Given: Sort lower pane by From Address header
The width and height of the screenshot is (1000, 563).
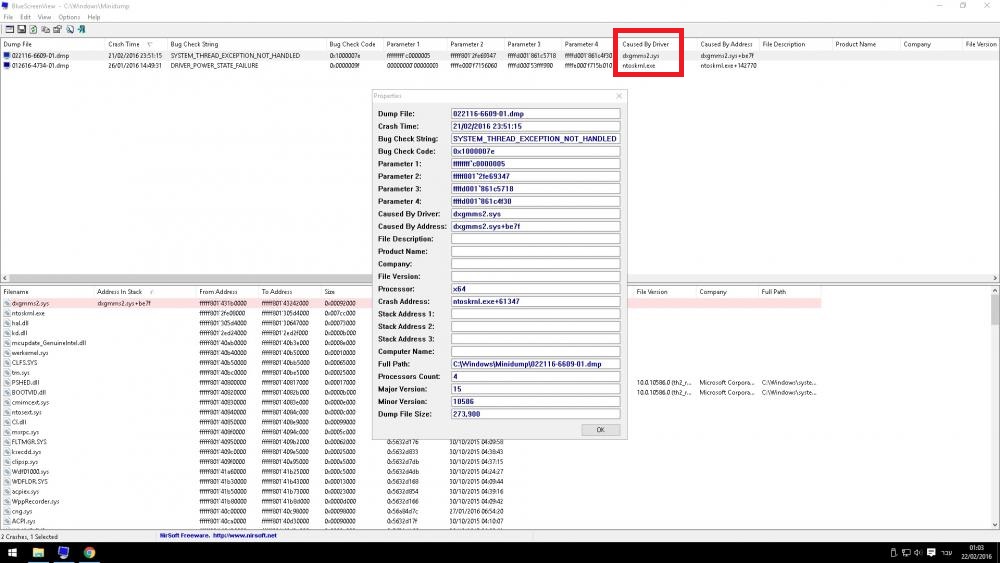Looking at the screenshot, I should 227,291.
